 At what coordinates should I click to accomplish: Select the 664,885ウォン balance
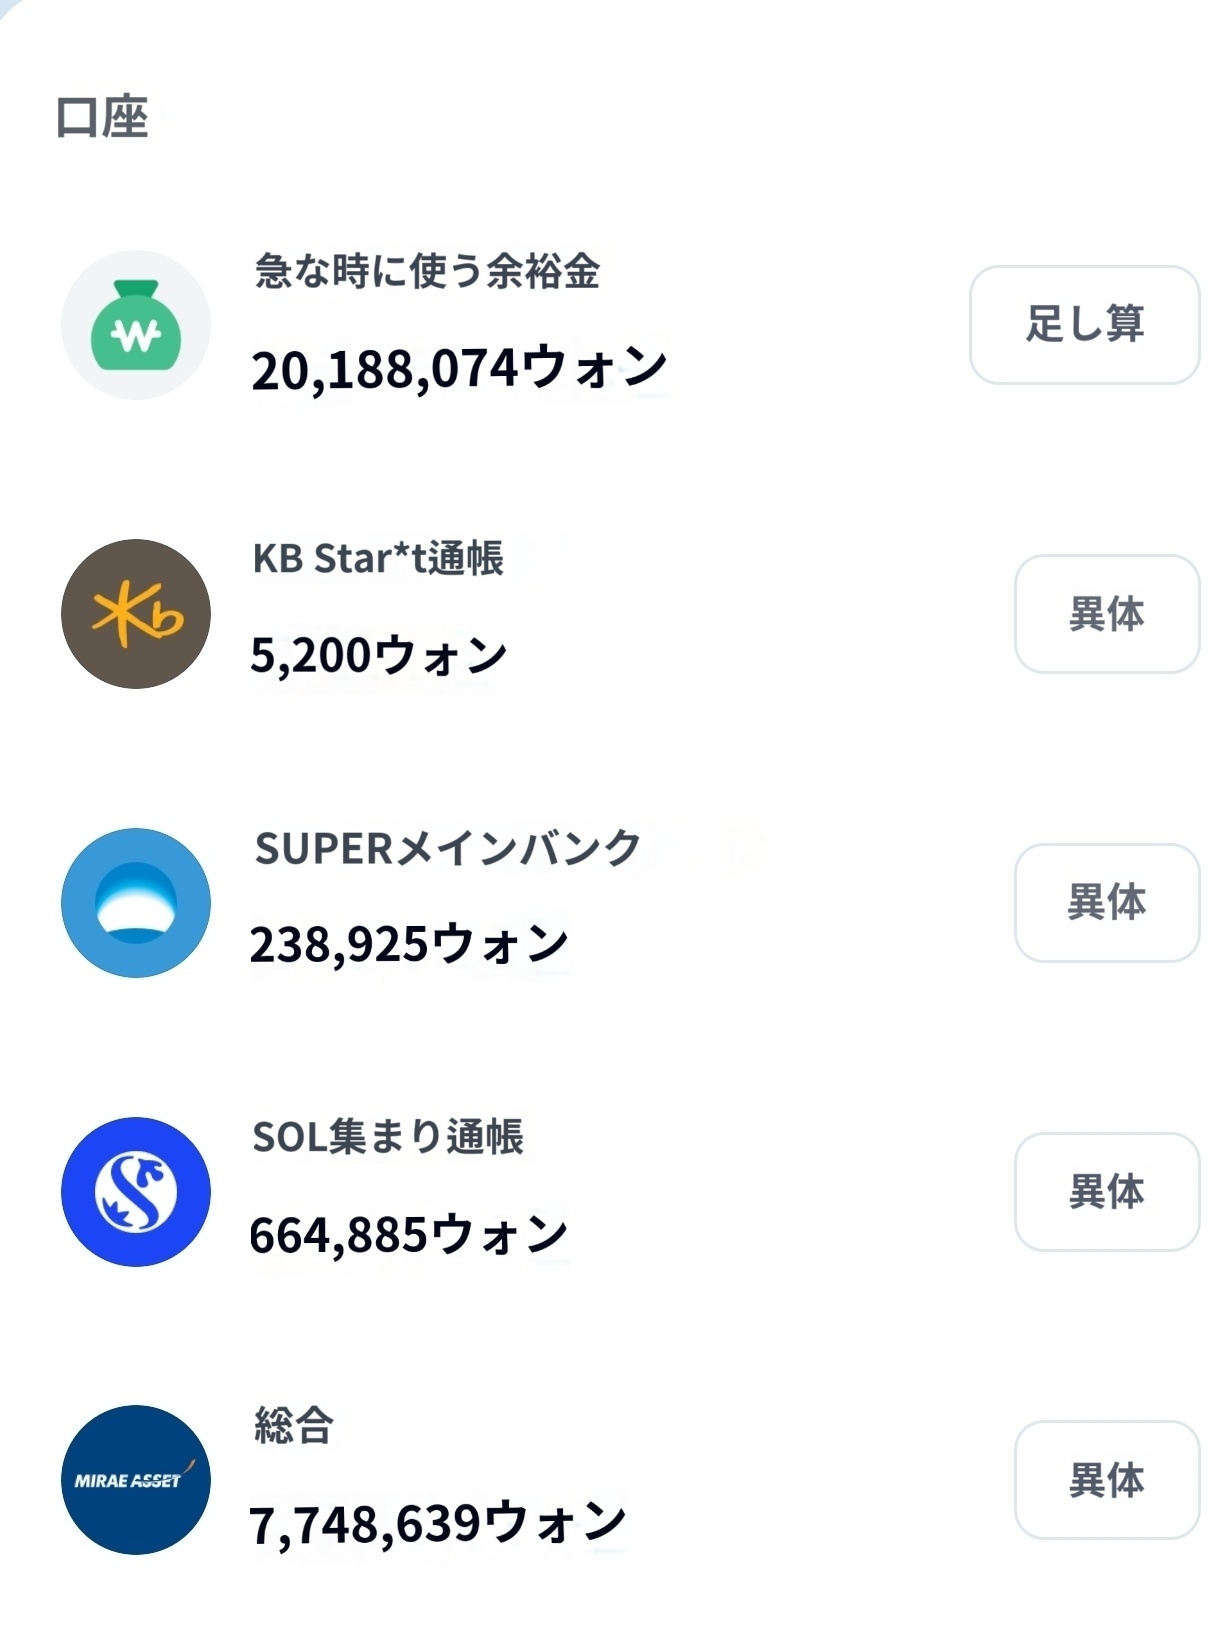tap(409, 1234)
